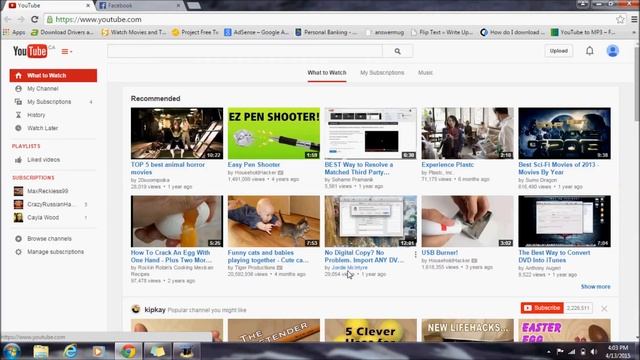
Task: Focus the YouTube search box
Action: pos(245,51)
